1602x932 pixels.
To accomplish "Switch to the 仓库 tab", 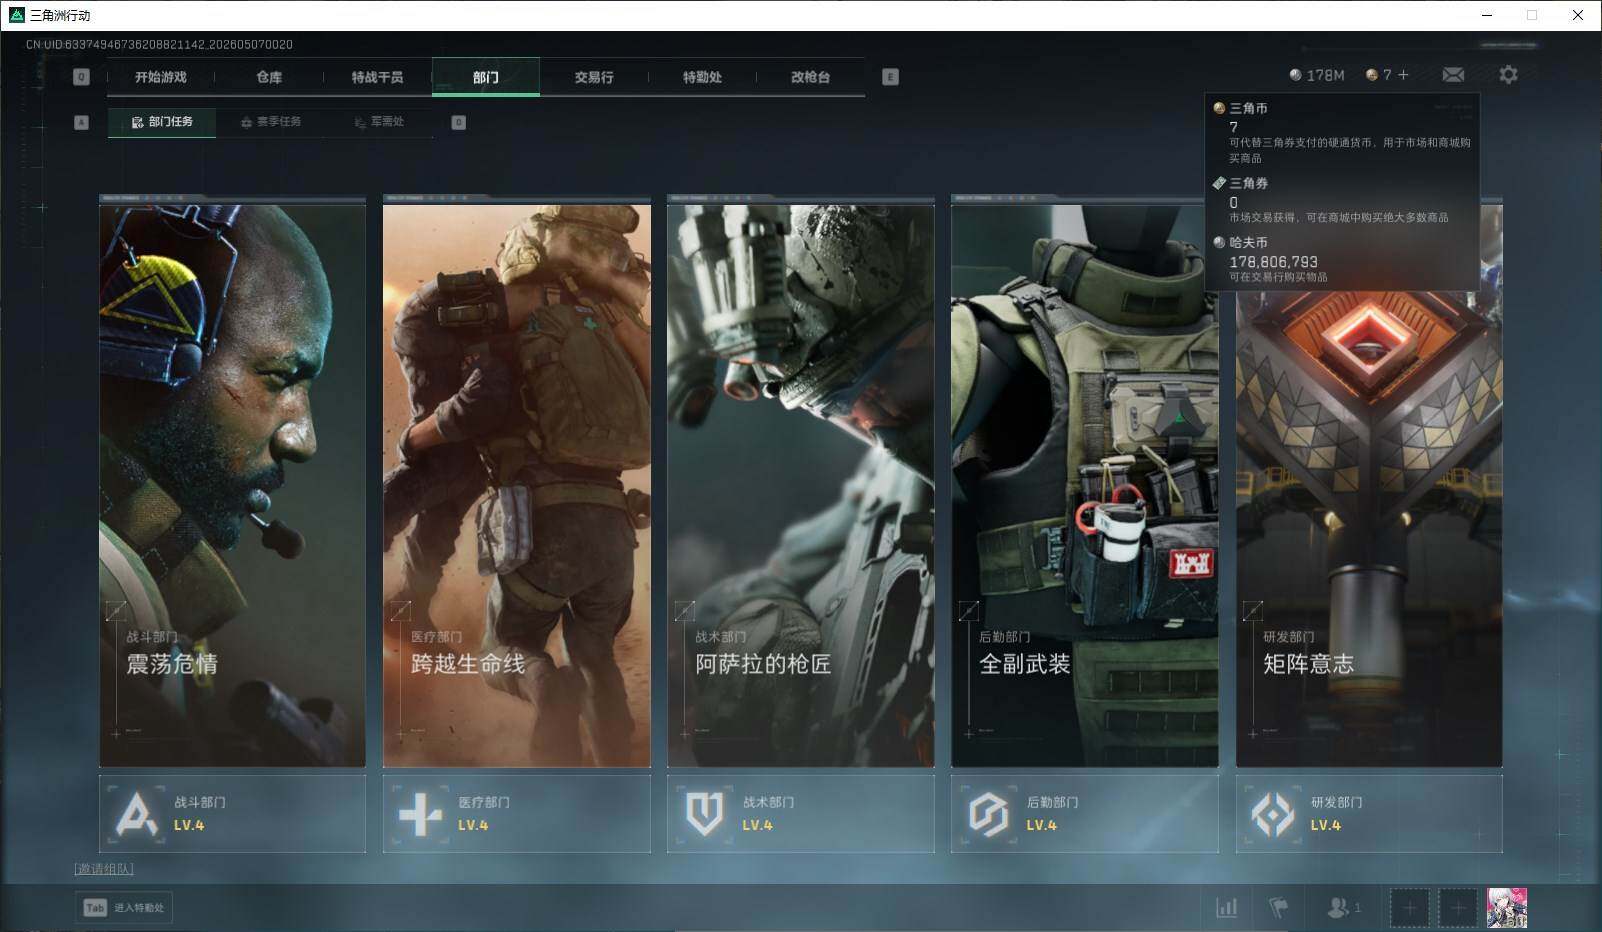I will tap(269, 77).
